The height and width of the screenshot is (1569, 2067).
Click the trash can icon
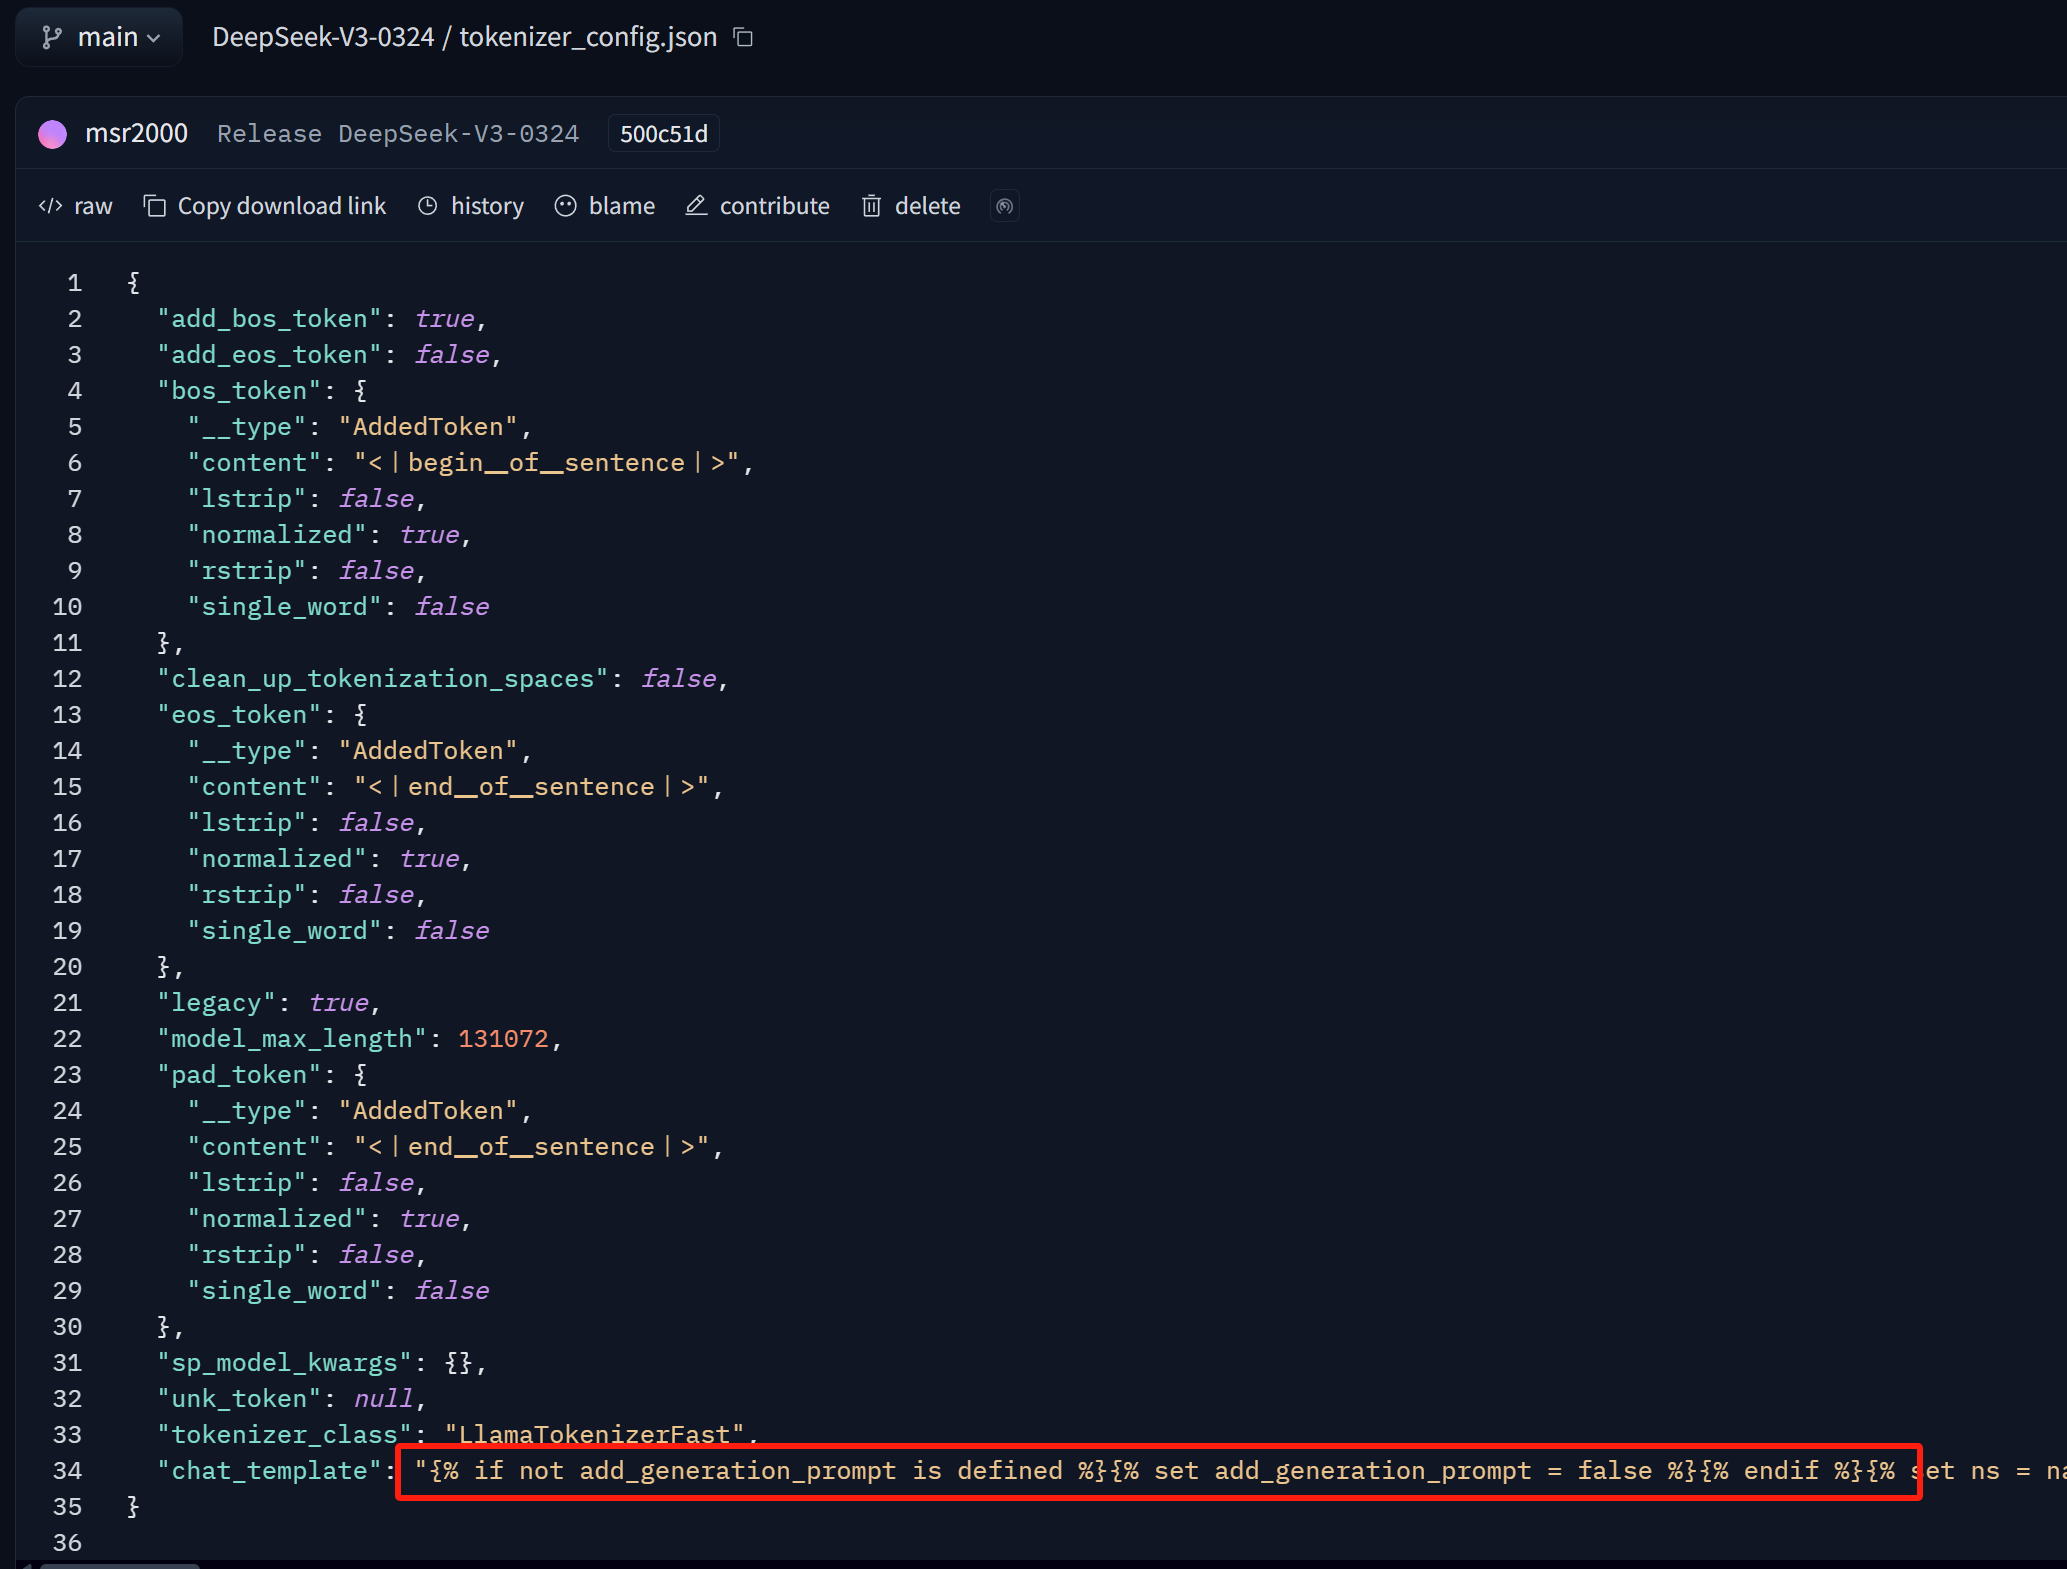pos(872,206)
